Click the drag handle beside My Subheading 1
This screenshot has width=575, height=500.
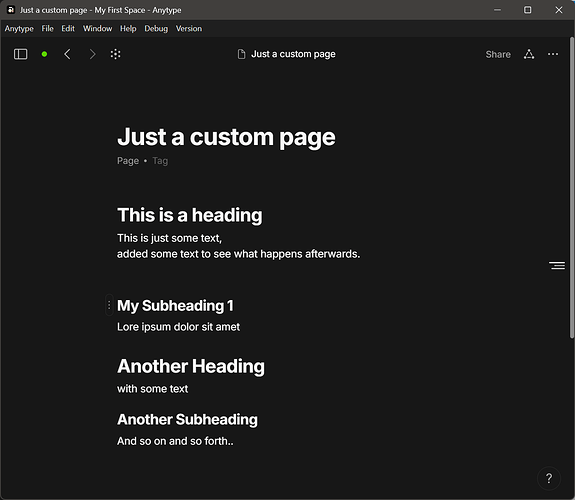pos(109,305)
